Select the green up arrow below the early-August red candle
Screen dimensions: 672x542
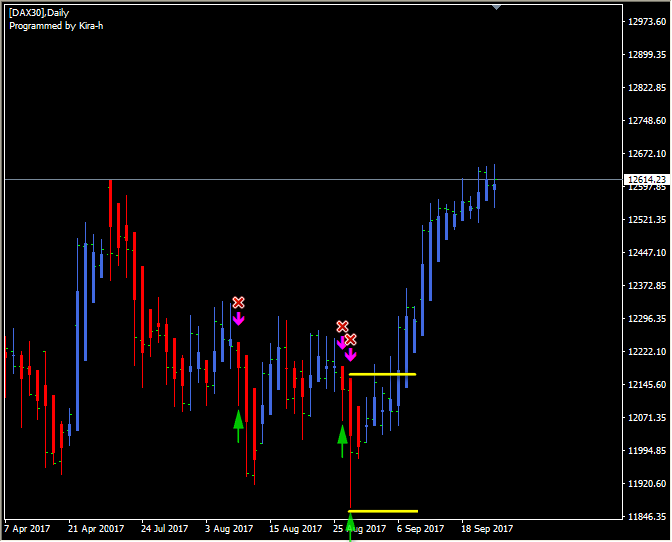tap(238, 426)
